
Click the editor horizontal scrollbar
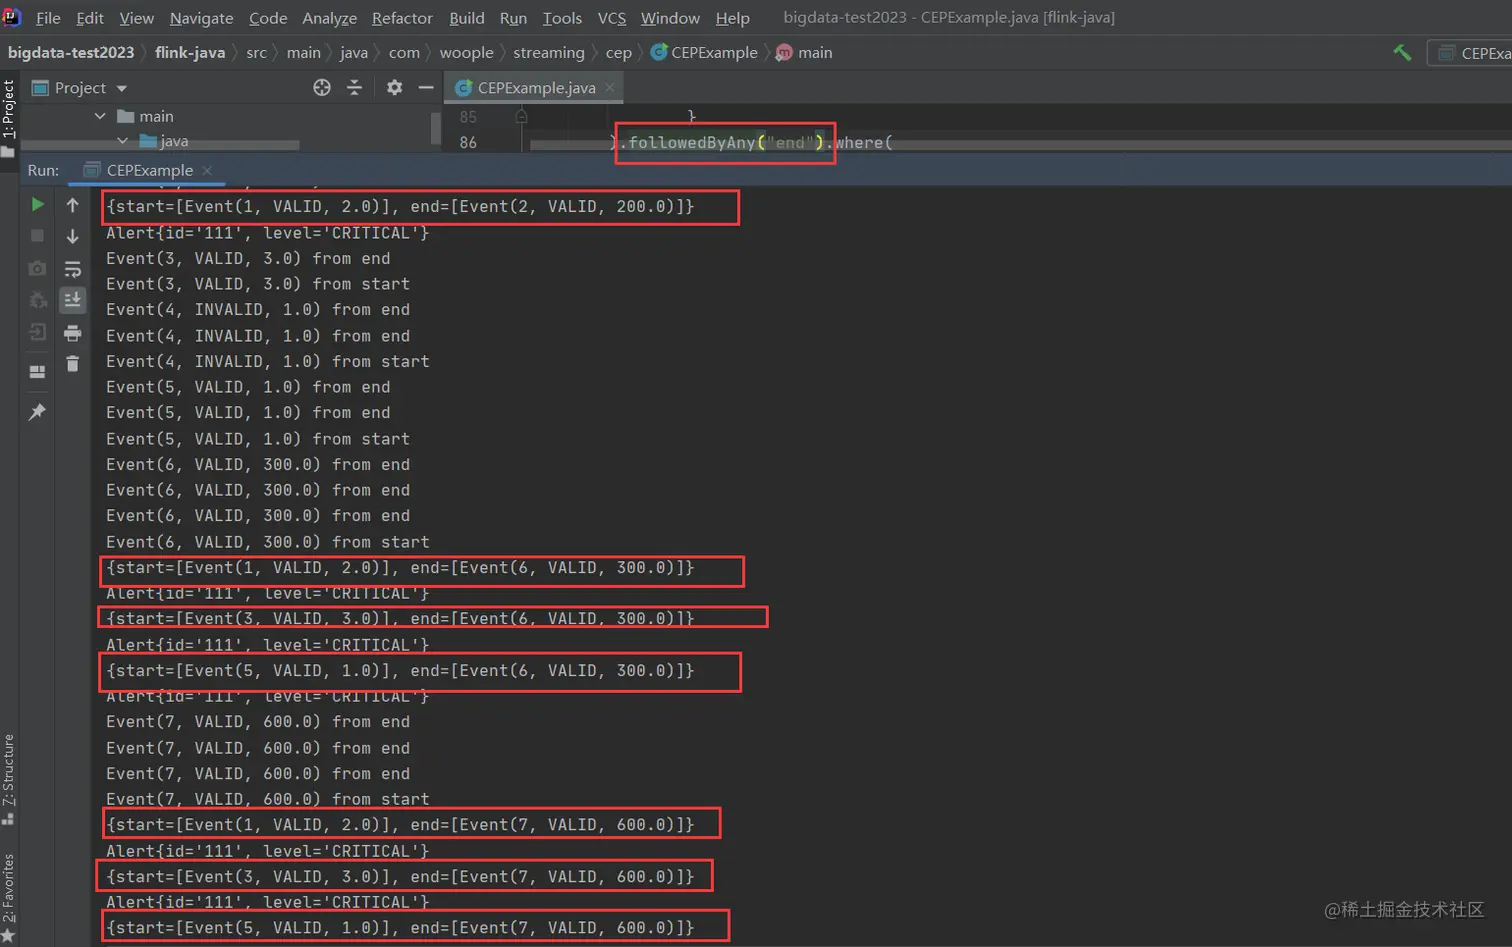tap(1020, 146)
